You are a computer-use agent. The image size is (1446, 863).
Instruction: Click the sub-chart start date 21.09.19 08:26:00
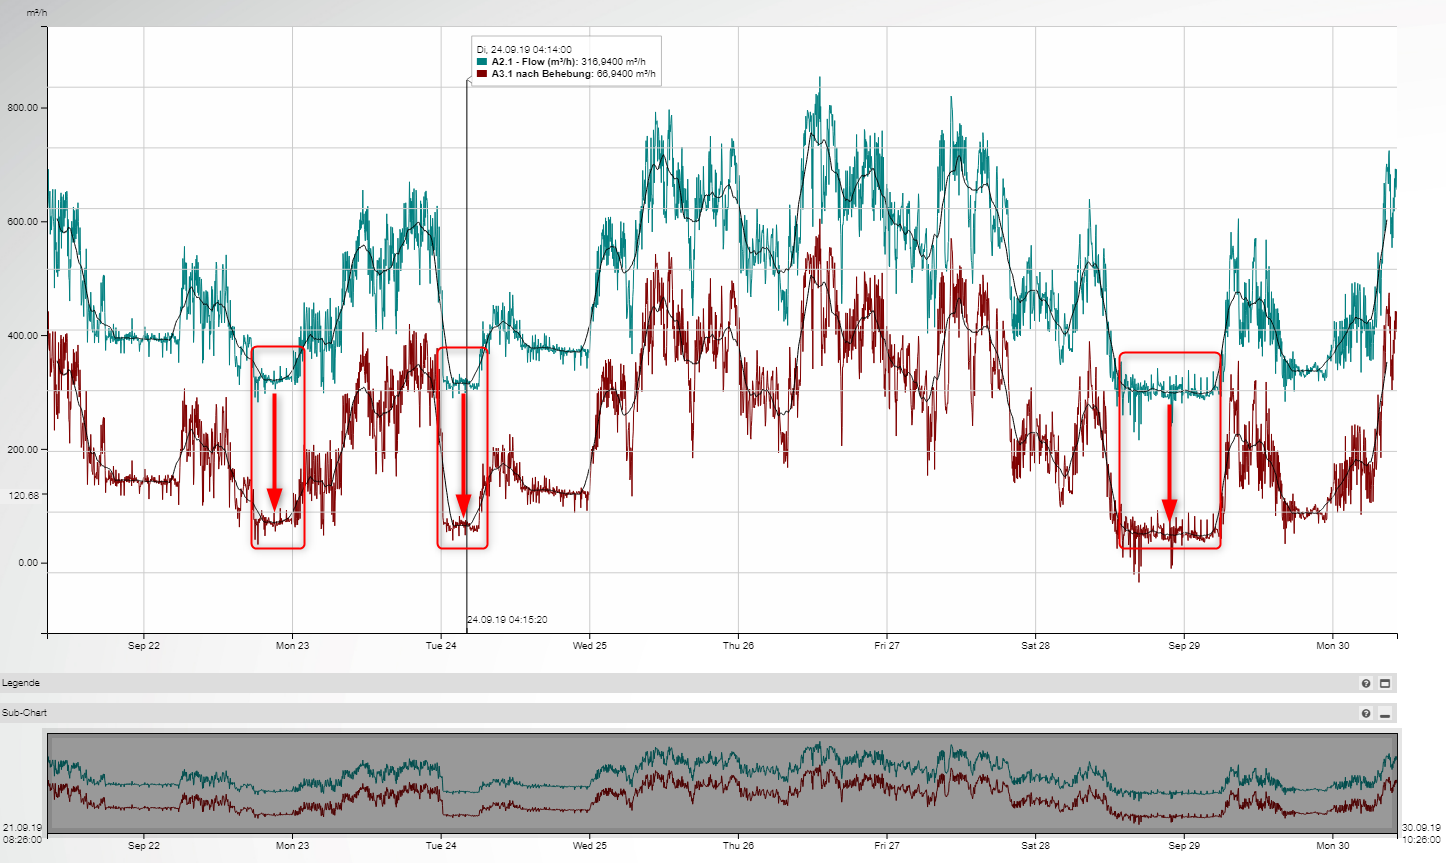[22, 833]
